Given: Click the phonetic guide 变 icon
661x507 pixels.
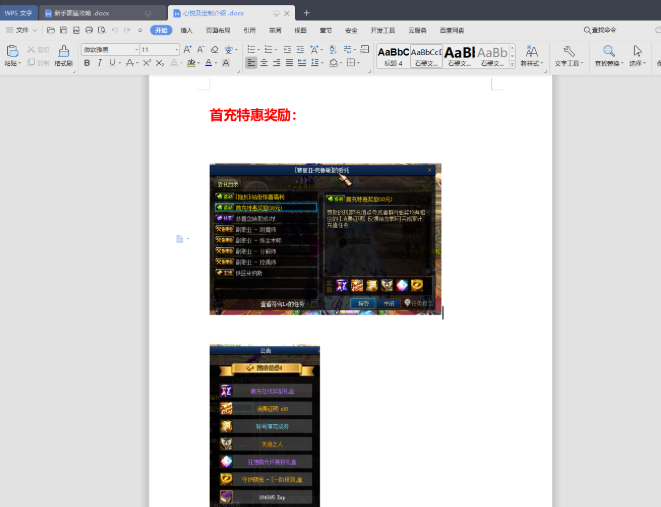Looking at the screenshot, I should point(228,50).
